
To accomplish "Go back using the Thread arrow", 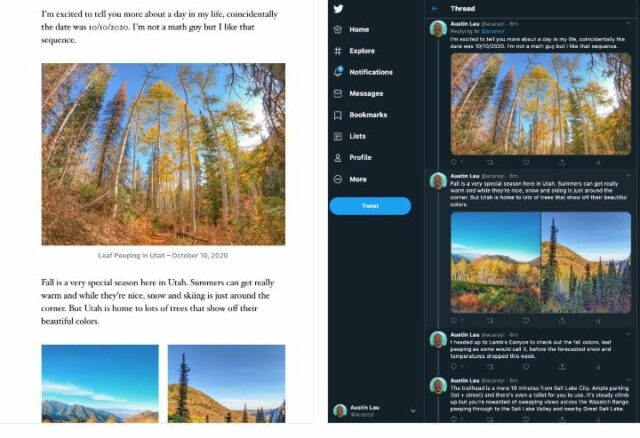I will pyautogui.click(x=434, y=8).
